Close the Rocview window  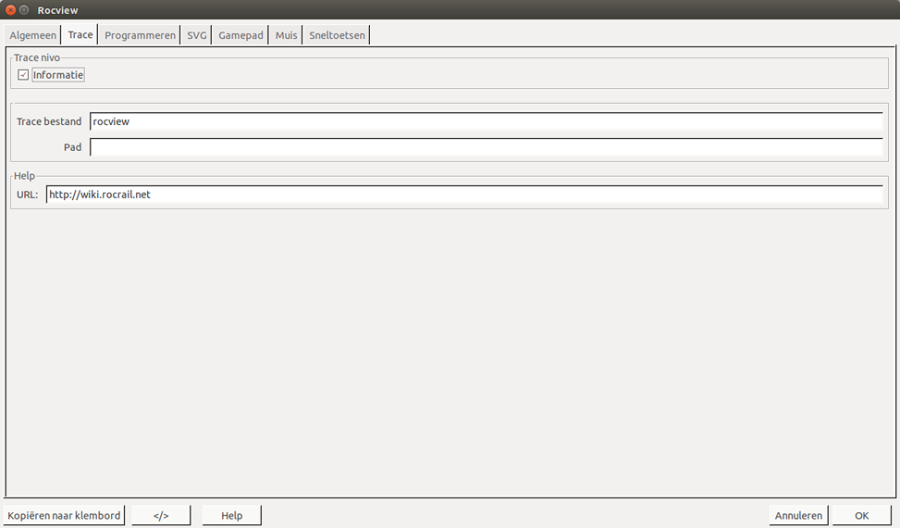tap(10, 10)
